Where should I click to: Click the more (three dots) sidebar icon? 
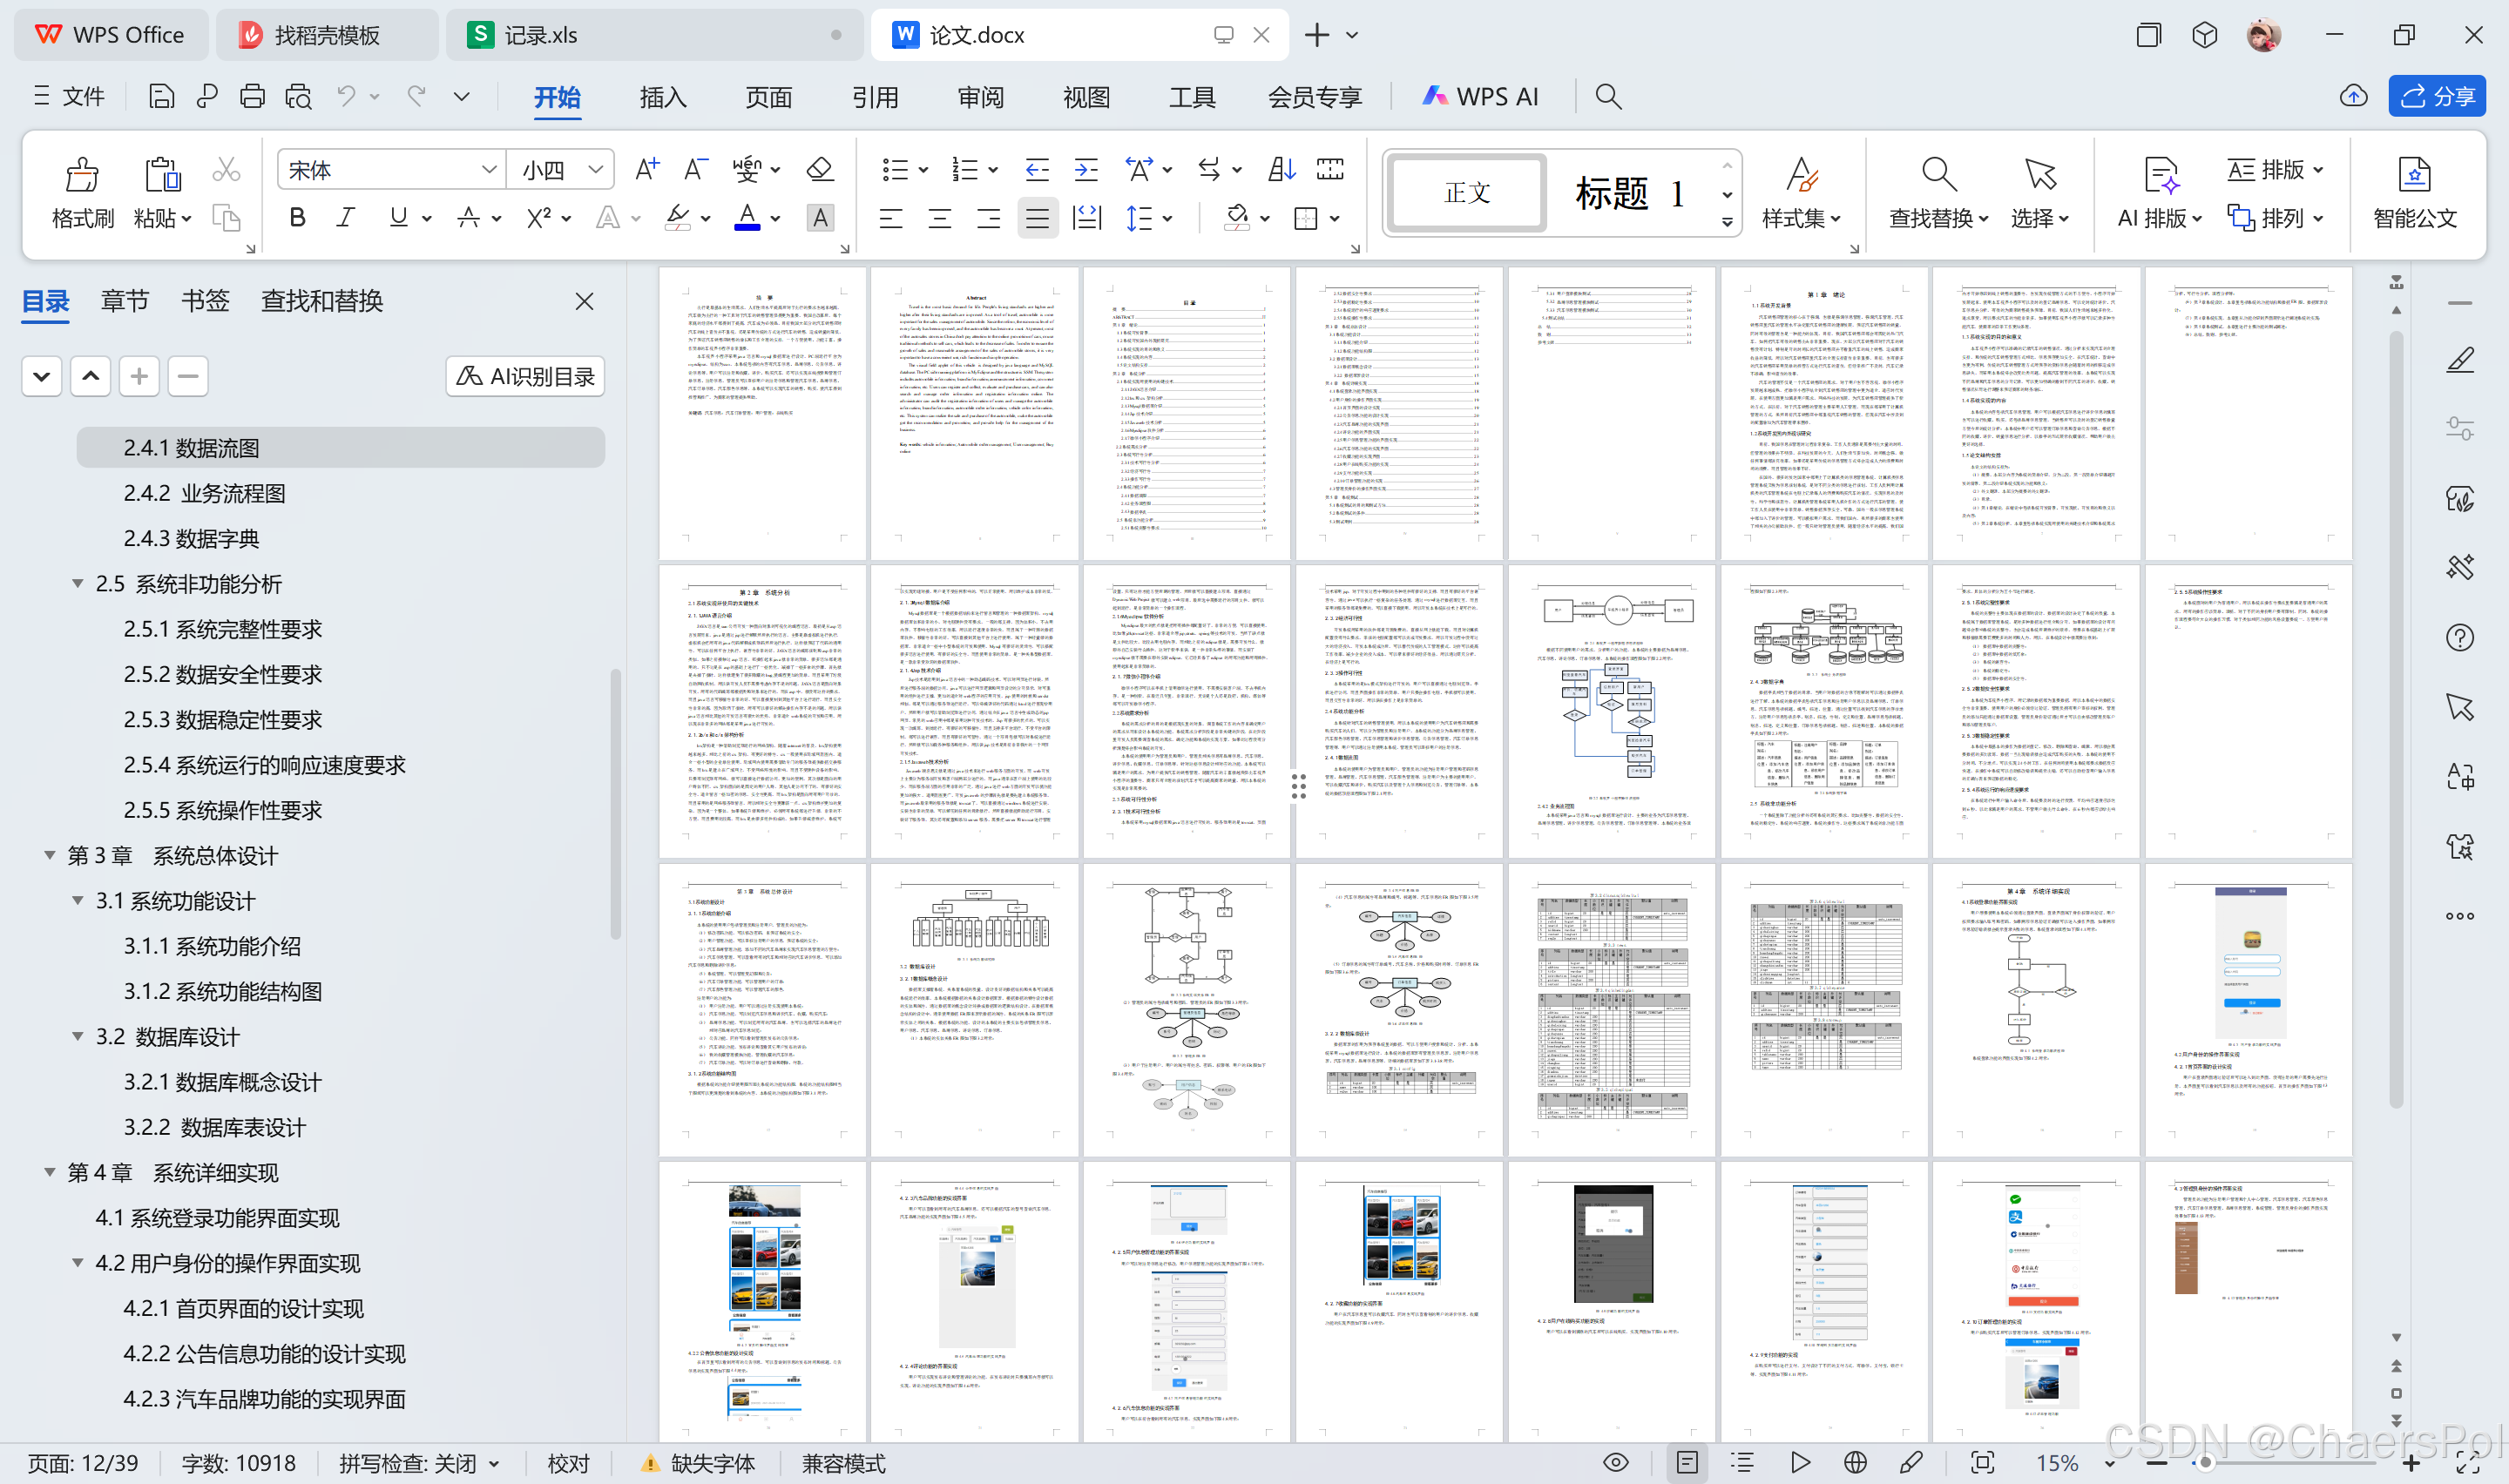[x=2460, y=916]
